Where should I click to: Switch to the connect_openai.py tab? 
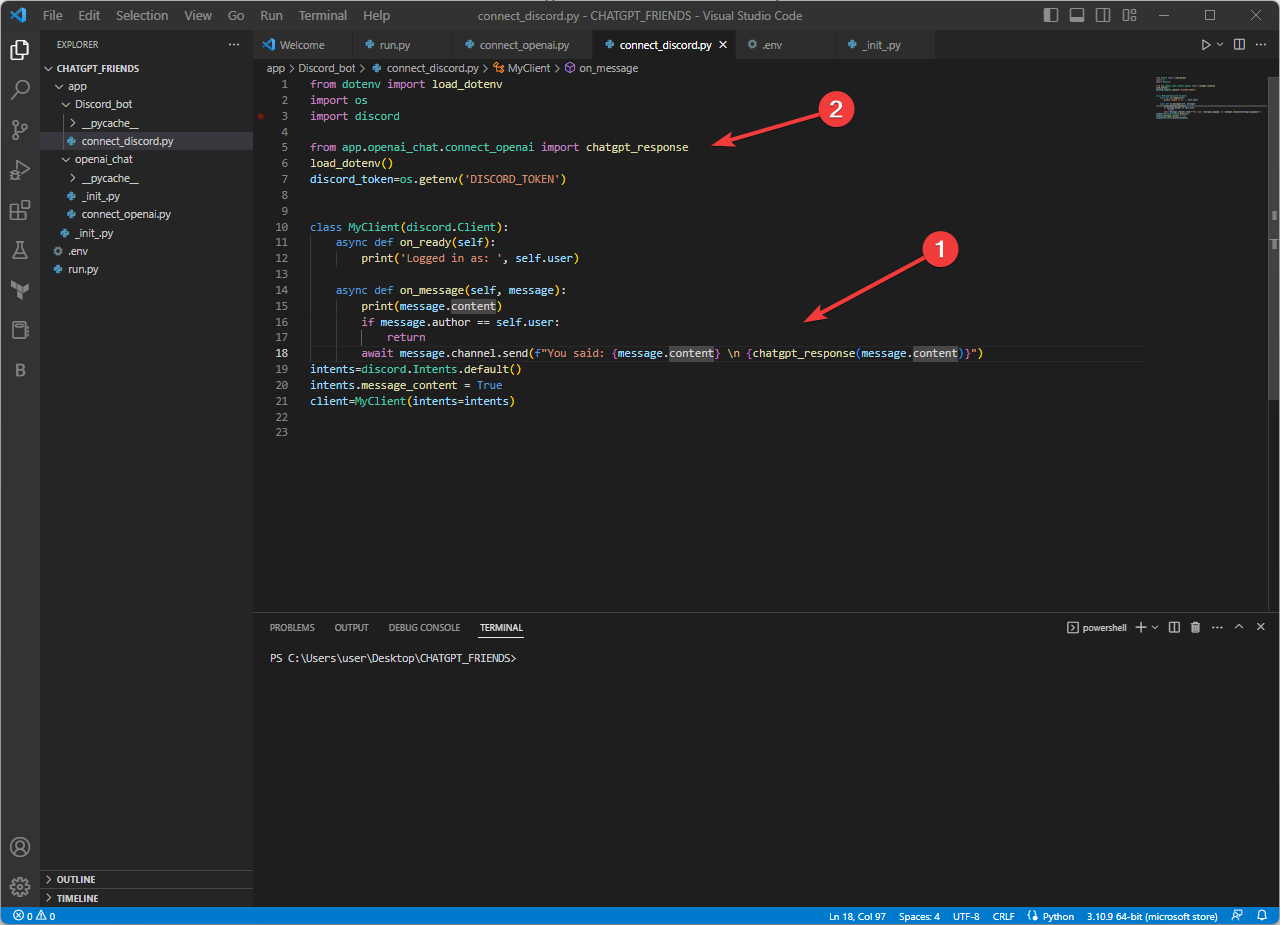[522, 45]
